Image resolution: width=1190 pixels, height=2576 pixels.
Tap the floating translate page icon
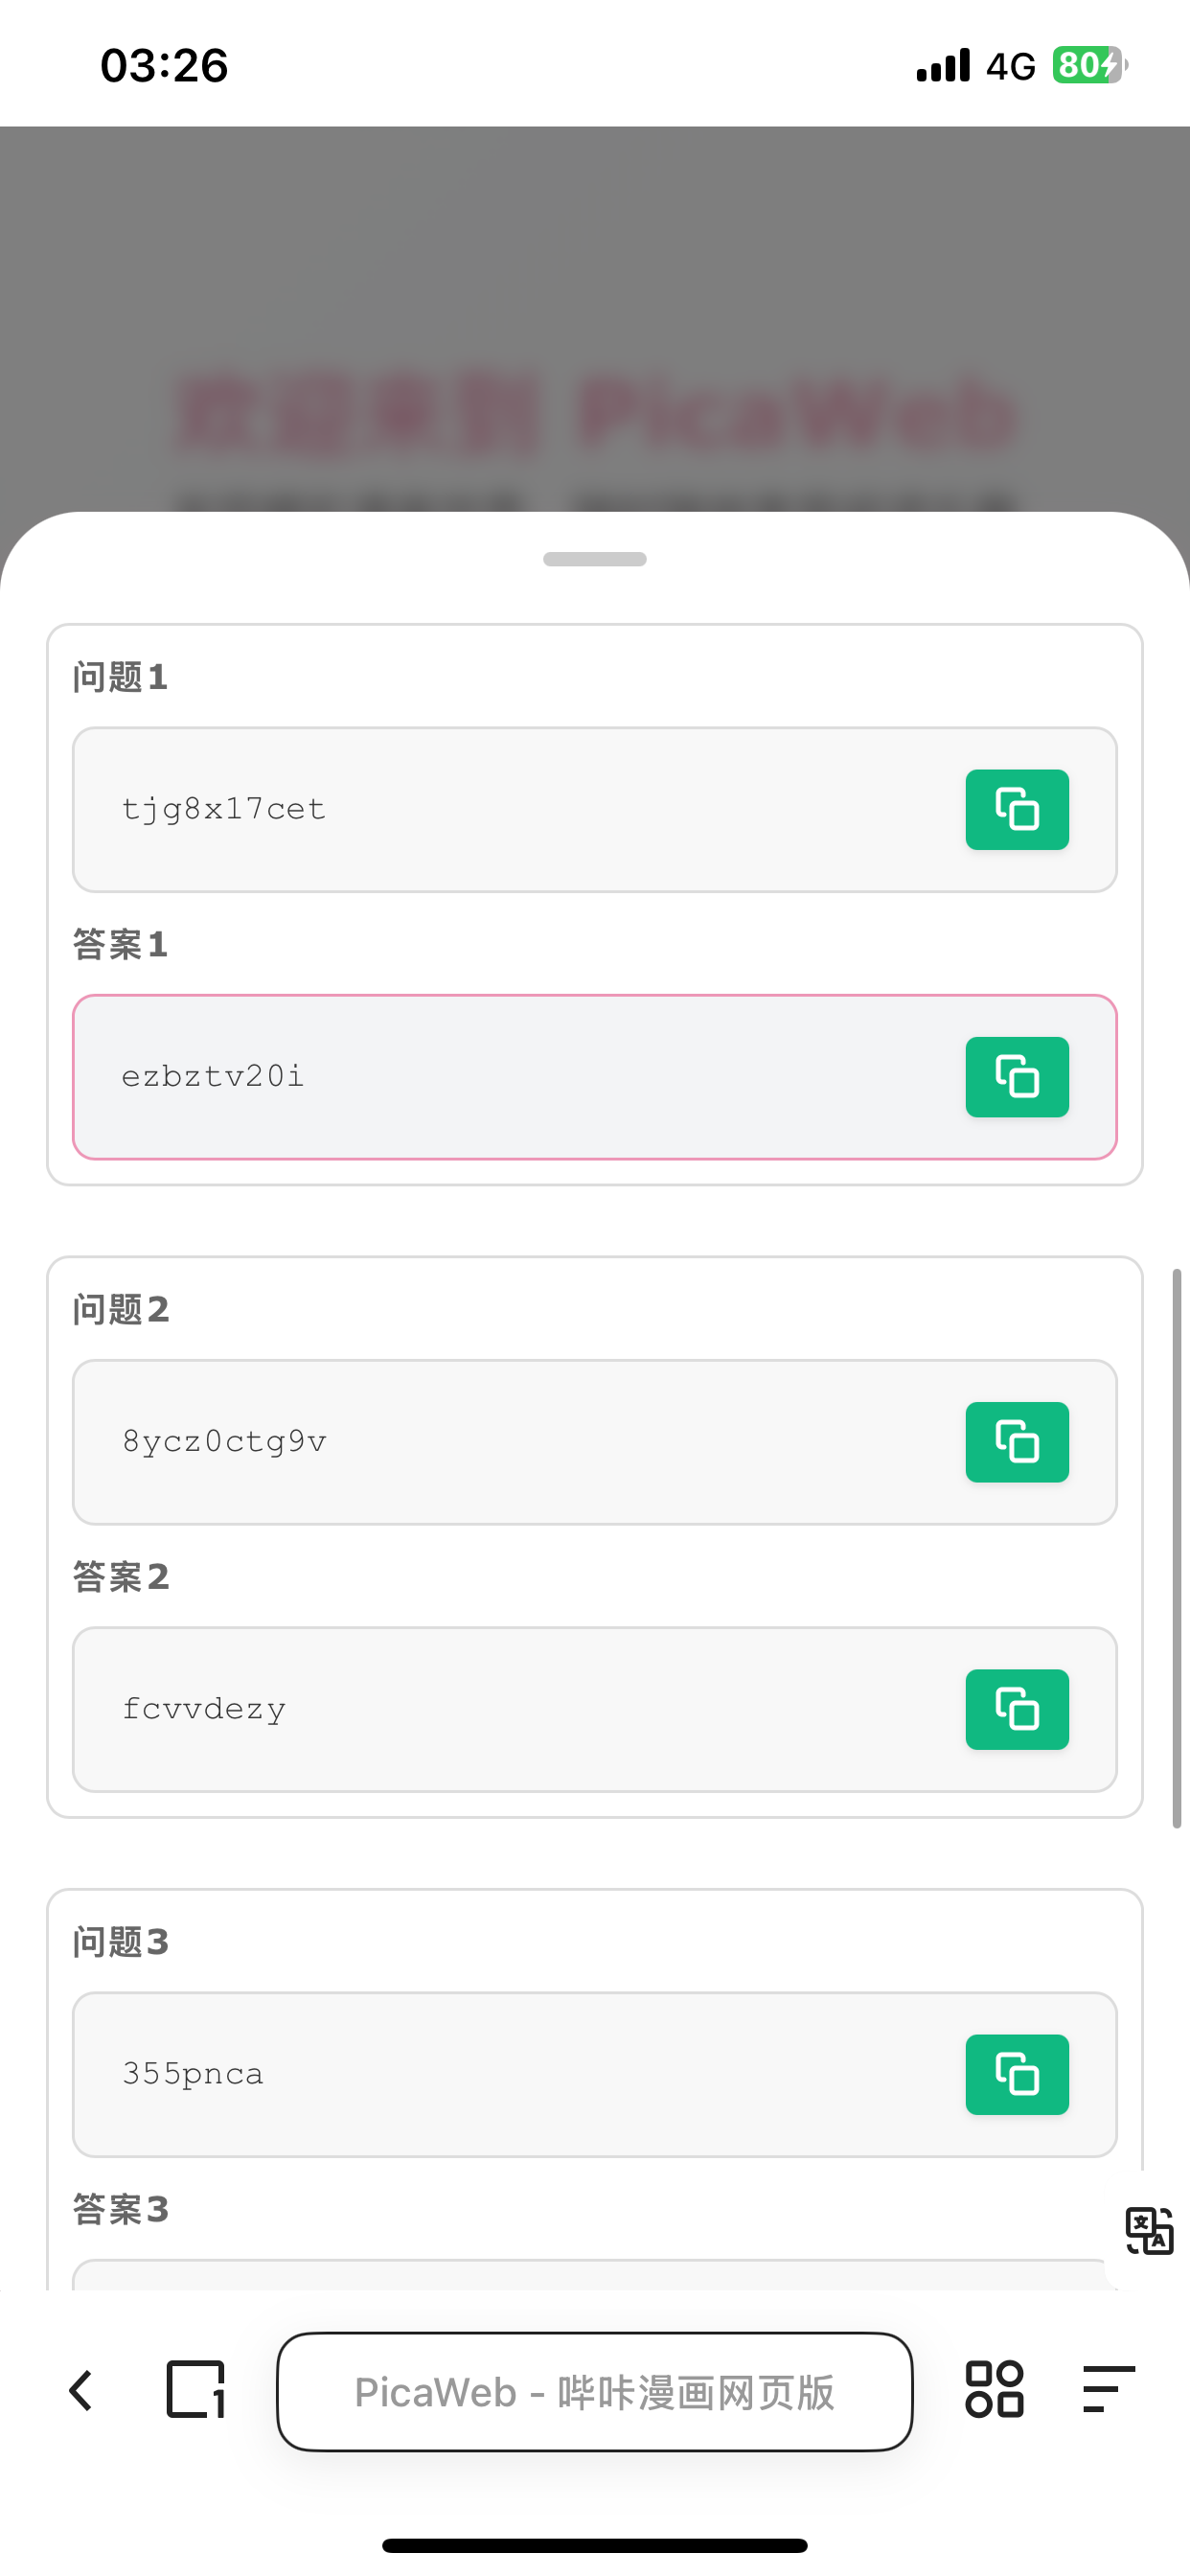point(1148,2230)
